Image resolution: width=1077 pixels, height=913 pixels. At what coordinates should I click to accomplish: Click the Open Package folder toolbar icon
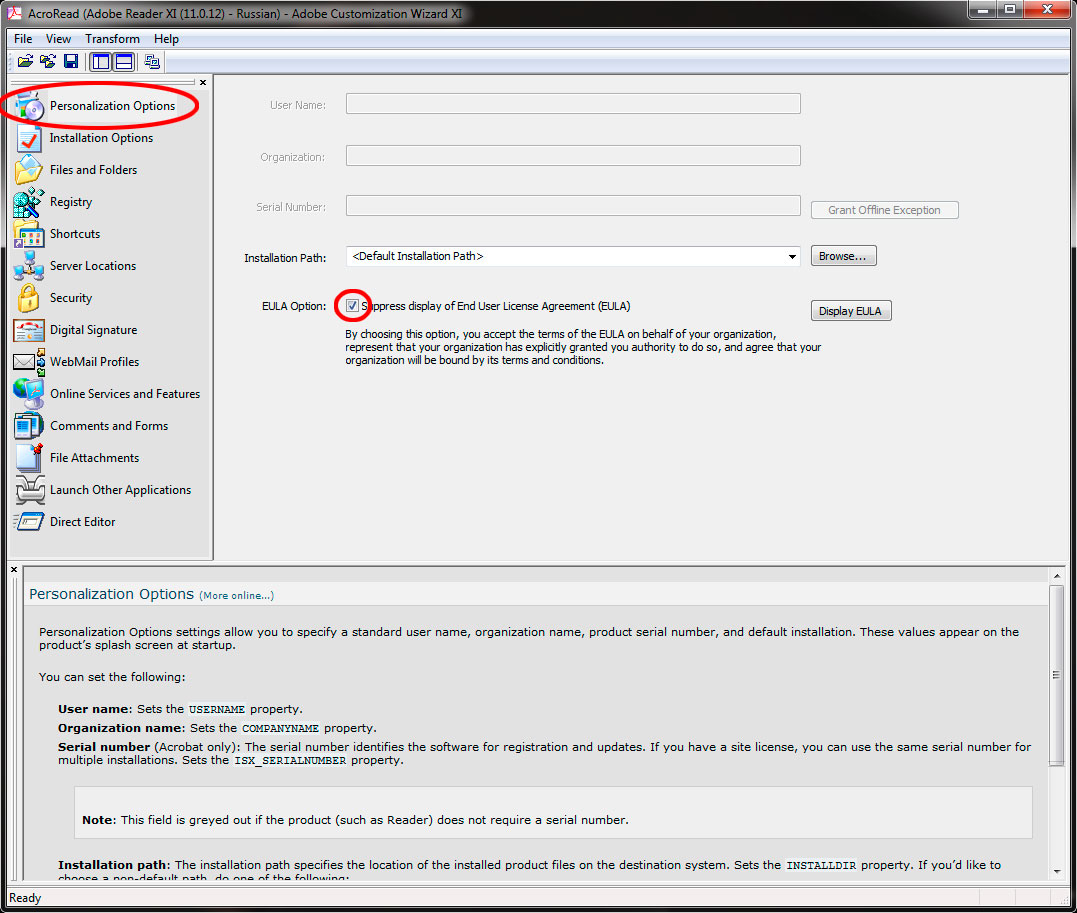[25, 62]
